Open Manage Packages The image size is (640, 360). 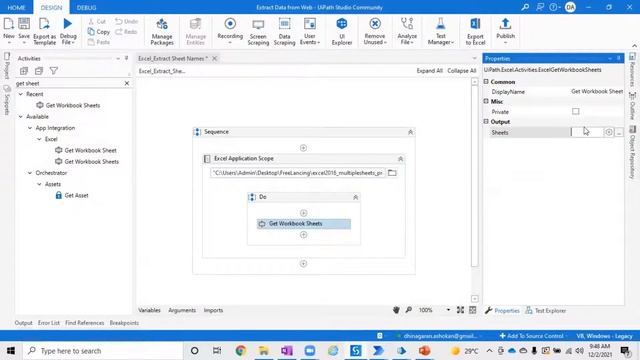coord(162,31)
